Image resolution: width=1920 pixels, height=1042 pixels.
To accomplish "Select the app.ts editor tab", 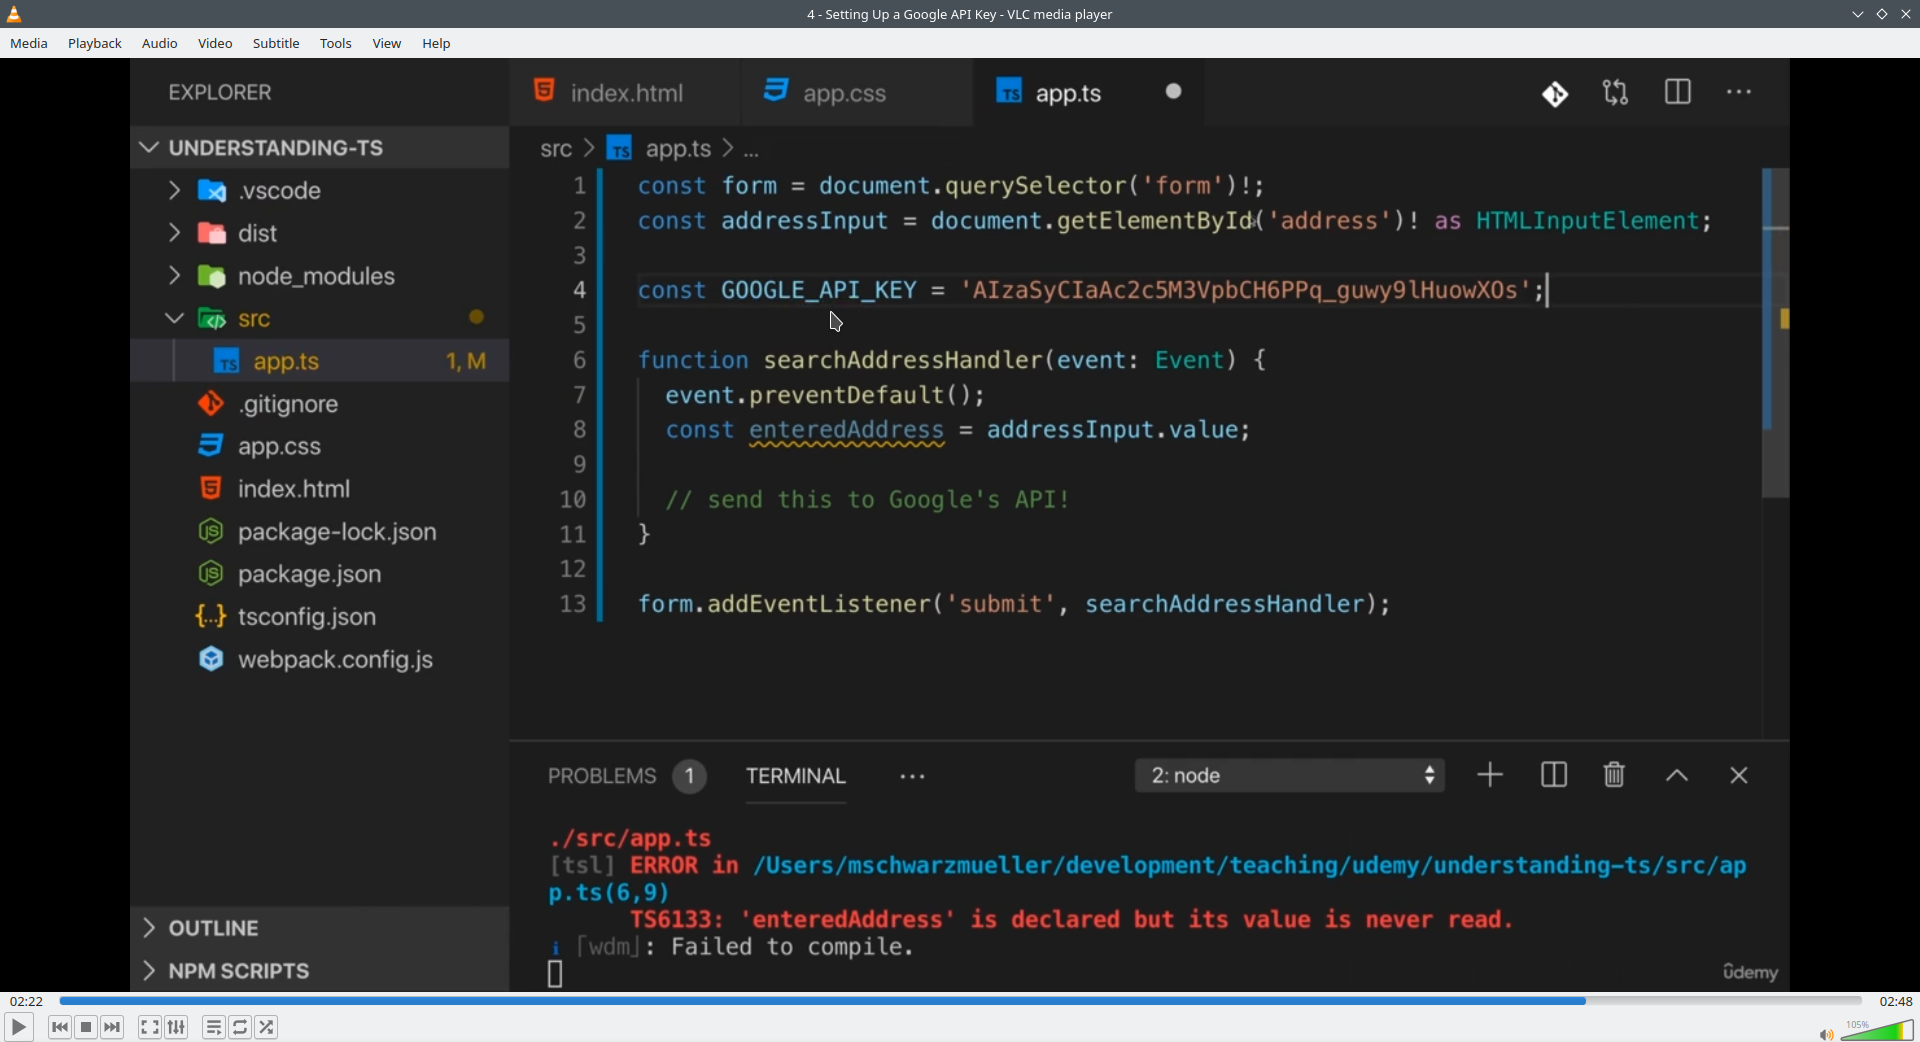I will (x=1088, y=92).
